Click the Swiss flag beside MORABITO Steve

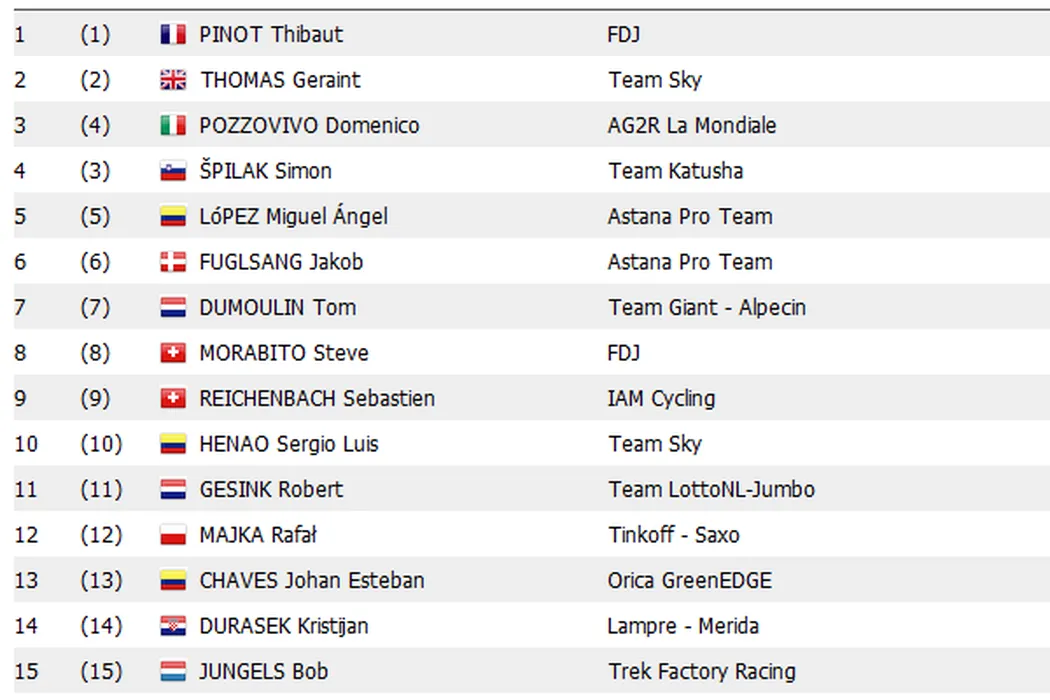point(173,354)
